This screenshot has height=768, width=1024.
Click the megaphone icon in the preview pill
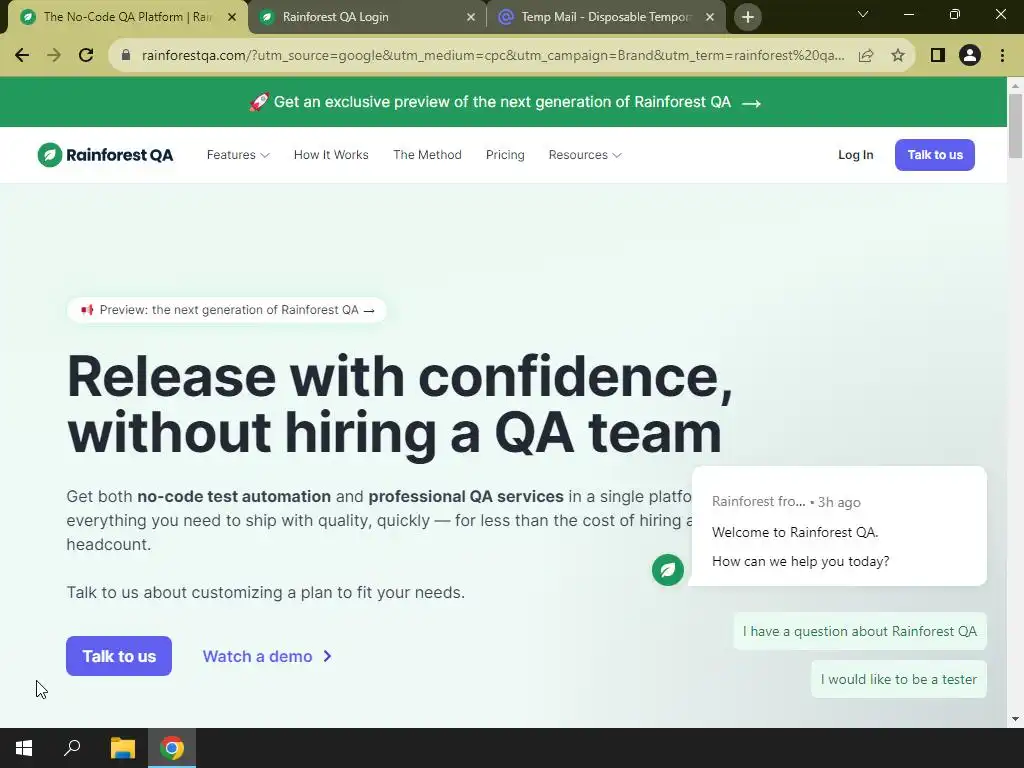(x=87, y=310)
